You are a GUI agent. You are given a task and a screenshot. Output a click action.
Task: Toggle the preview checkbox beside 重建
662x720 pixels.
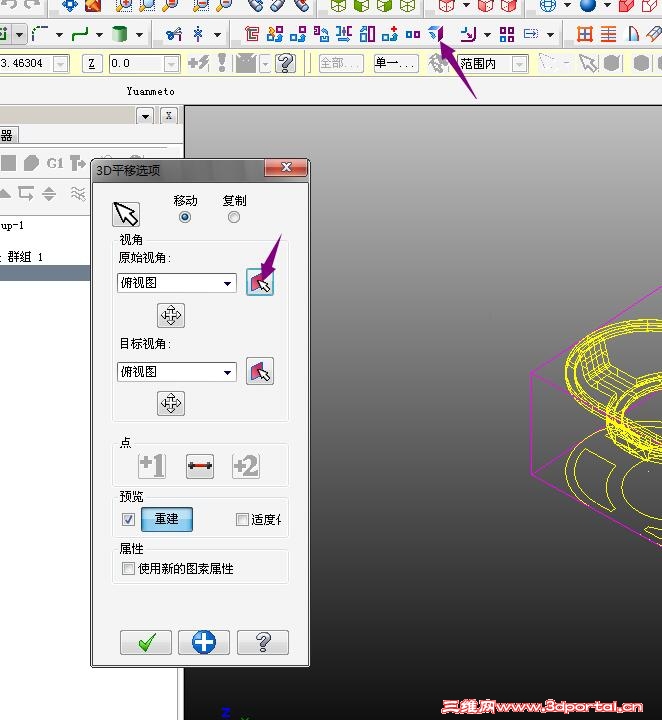(x=128, y=519)
